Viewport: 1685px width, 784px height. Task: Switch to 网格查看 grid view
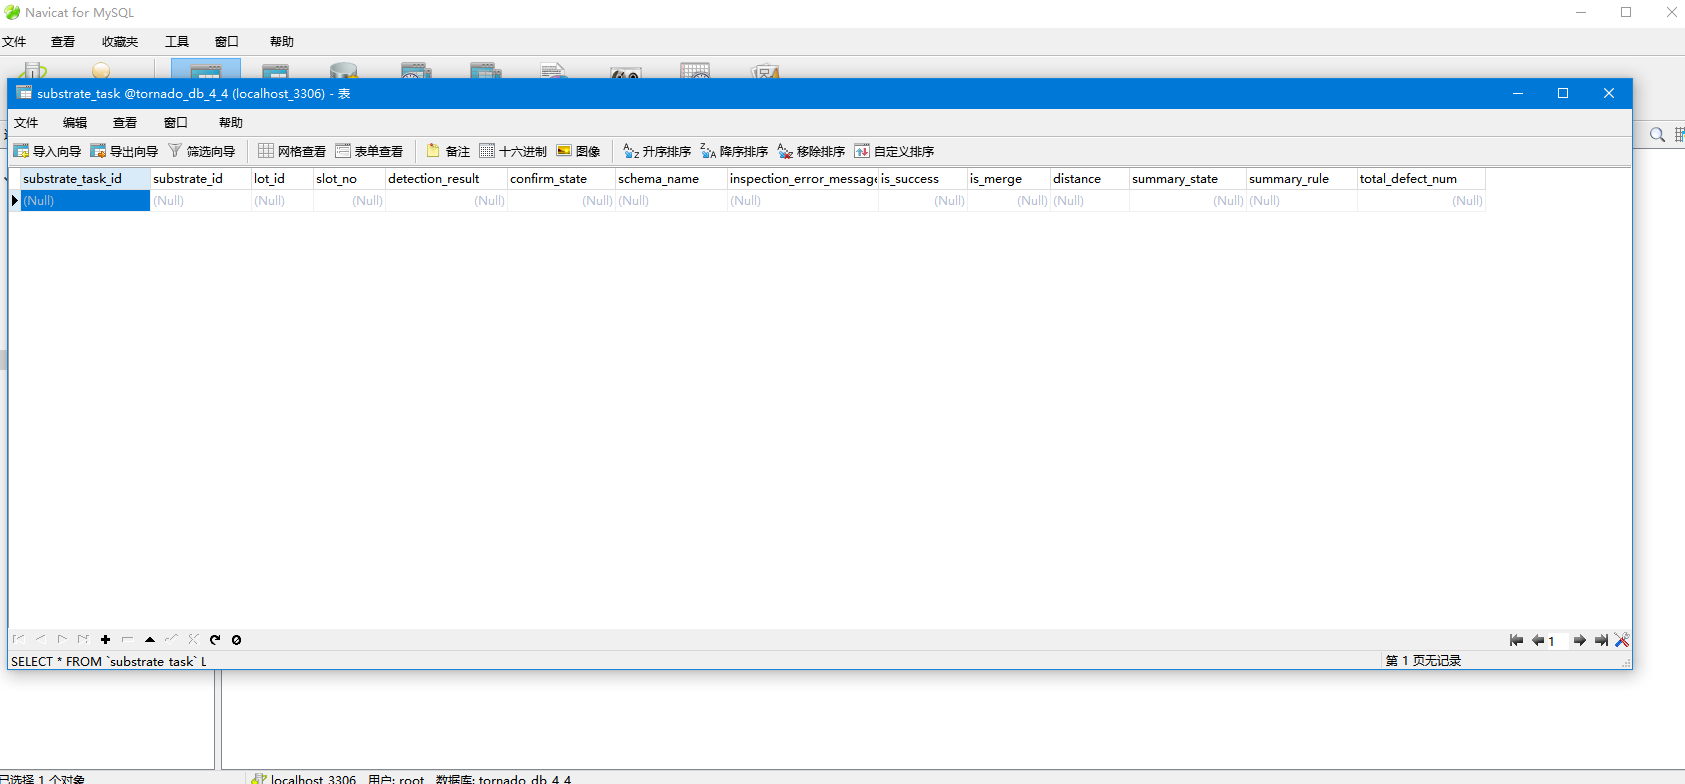coord(292,151)
